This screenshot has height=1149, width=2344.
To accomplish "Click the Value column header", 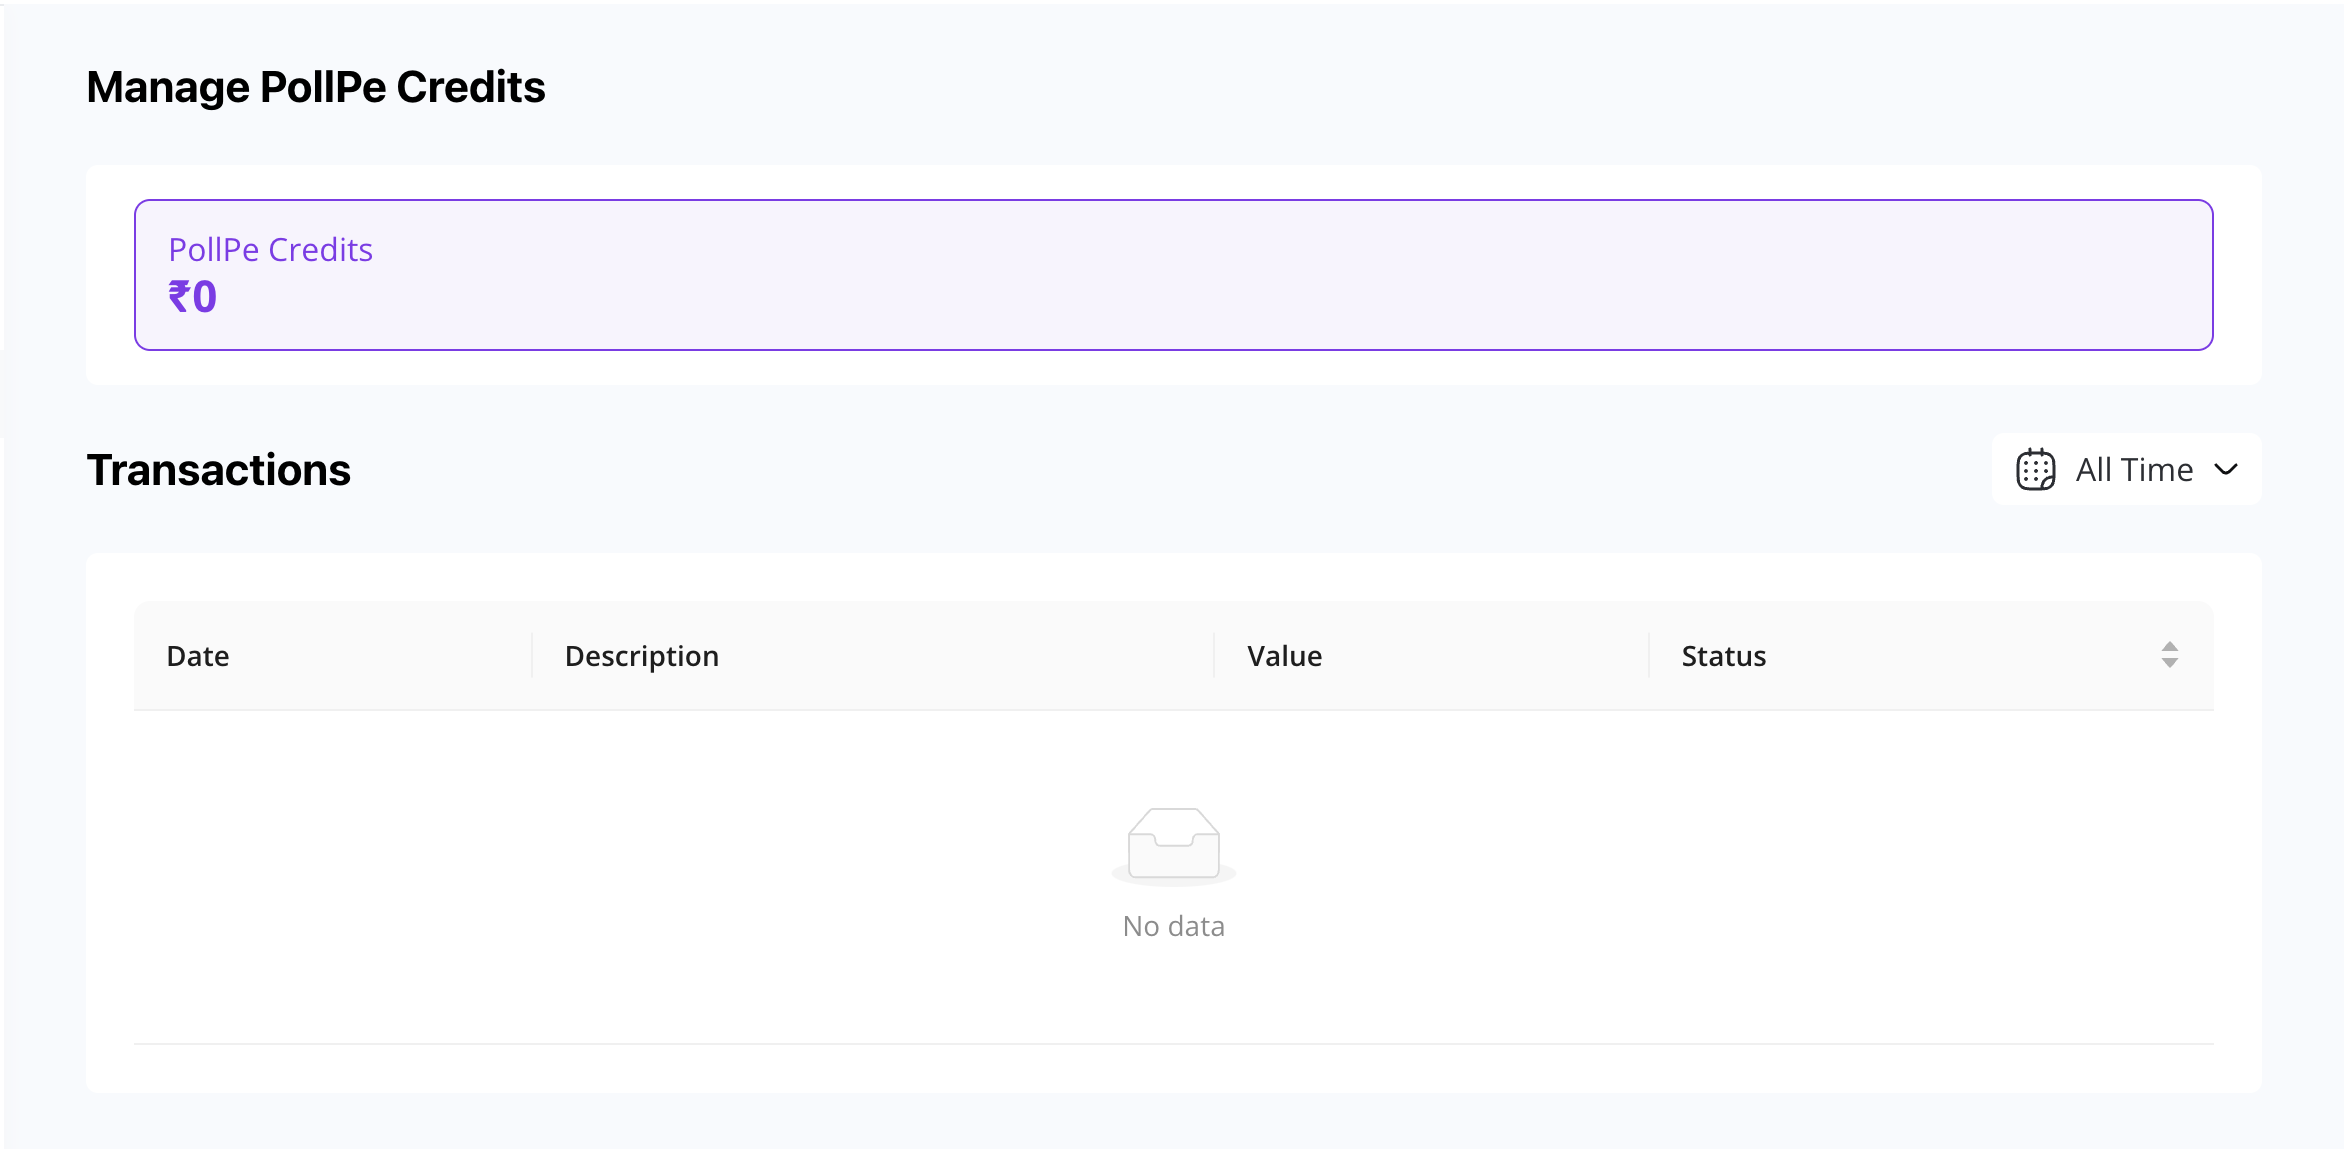I will point(1431,656).
